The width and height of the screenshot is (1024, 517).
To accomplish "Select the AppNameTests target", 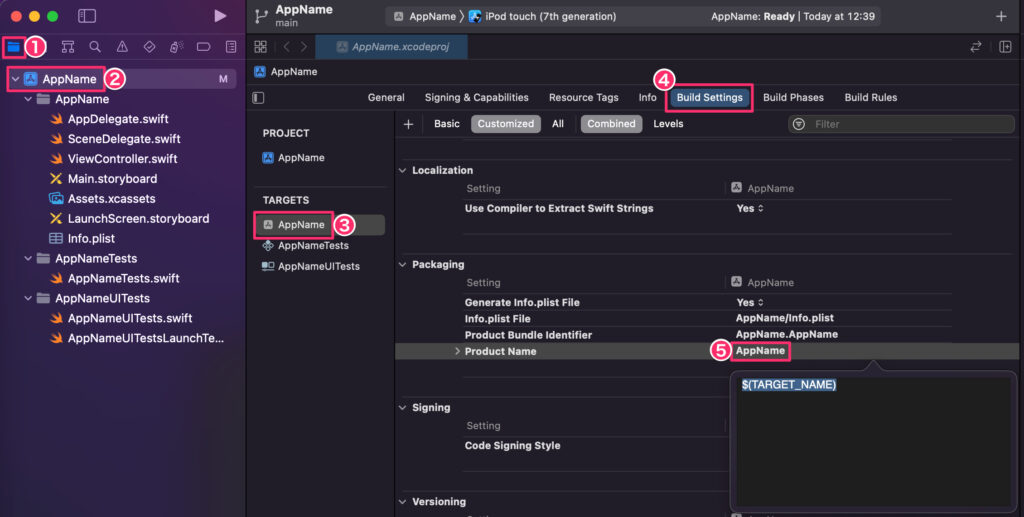I will [313, 246].
